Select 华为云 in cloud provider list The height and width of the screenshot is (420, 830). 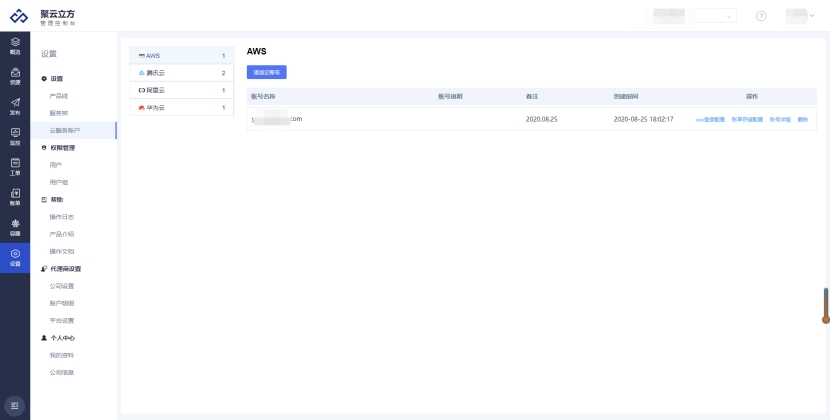pyautogui.click(x=182, y=108)
